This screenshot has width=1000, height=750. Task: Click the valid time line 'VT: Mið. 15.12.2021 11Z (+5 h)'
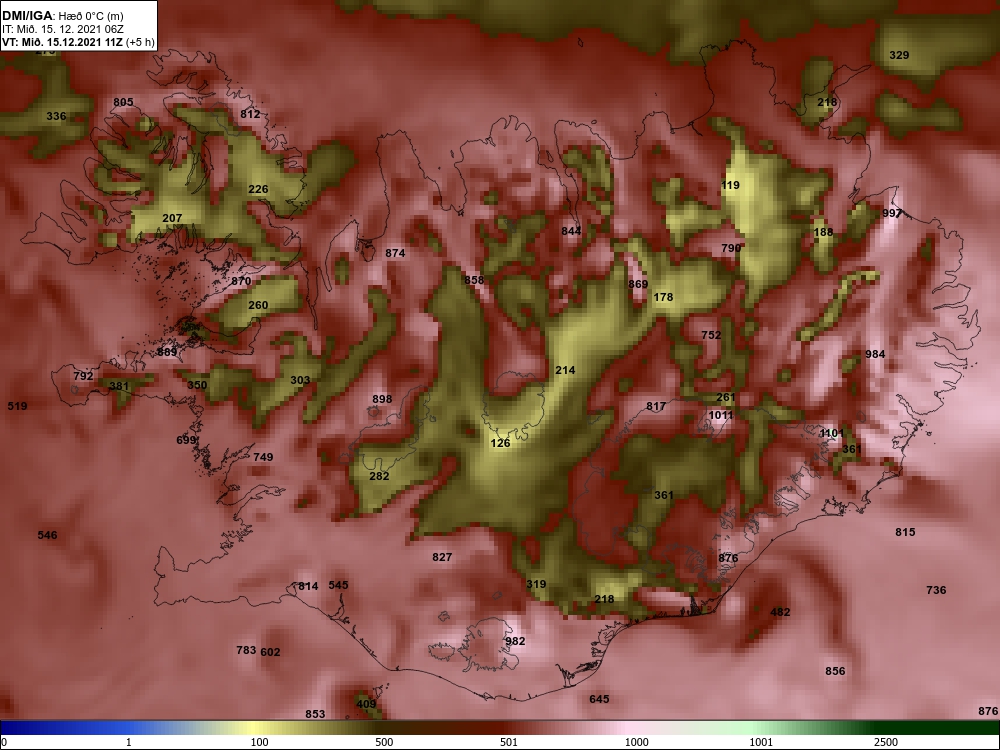78,42
